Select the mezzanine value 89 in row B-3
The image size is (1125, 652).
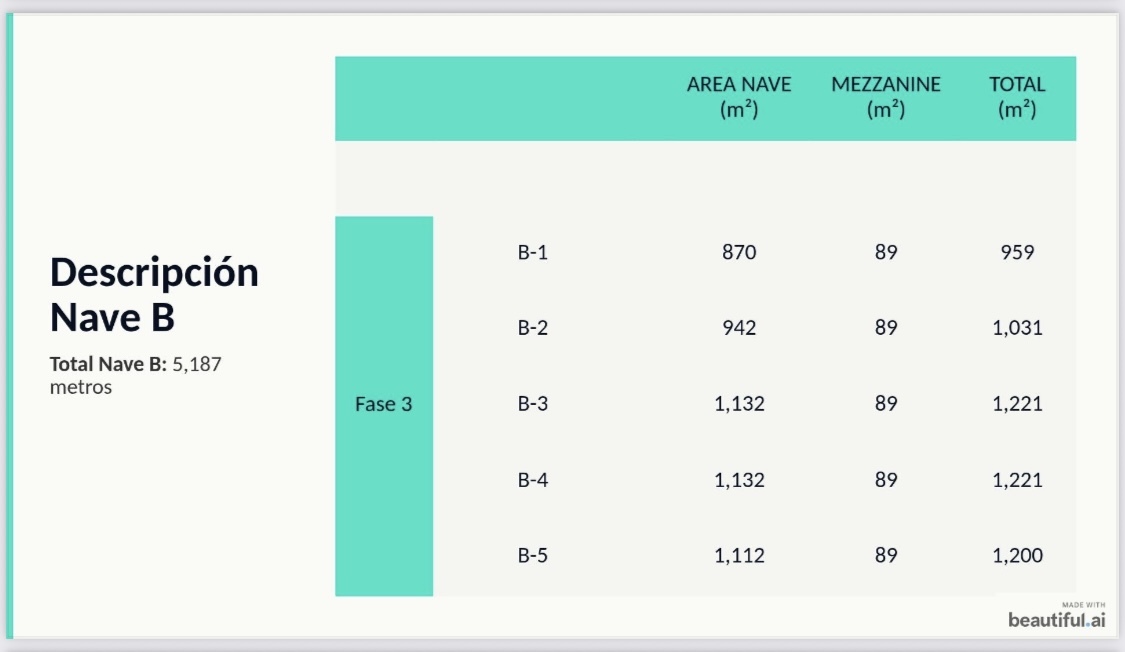886,404
